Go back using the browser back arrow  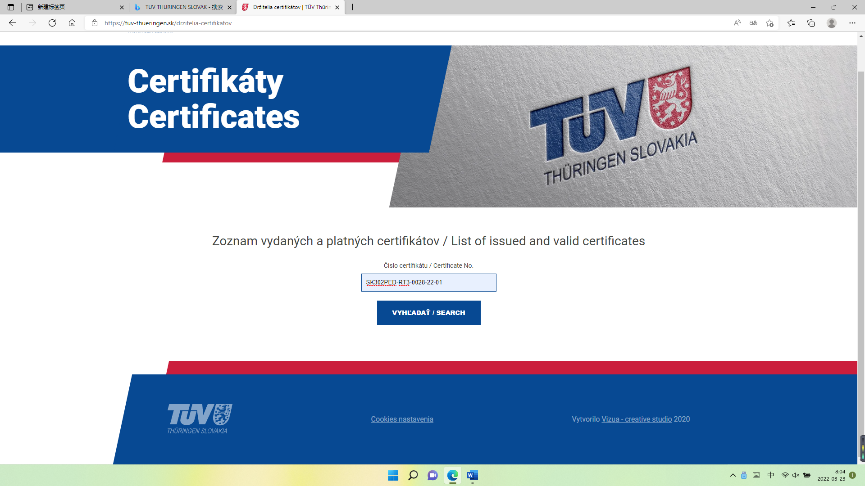[12, 23]
